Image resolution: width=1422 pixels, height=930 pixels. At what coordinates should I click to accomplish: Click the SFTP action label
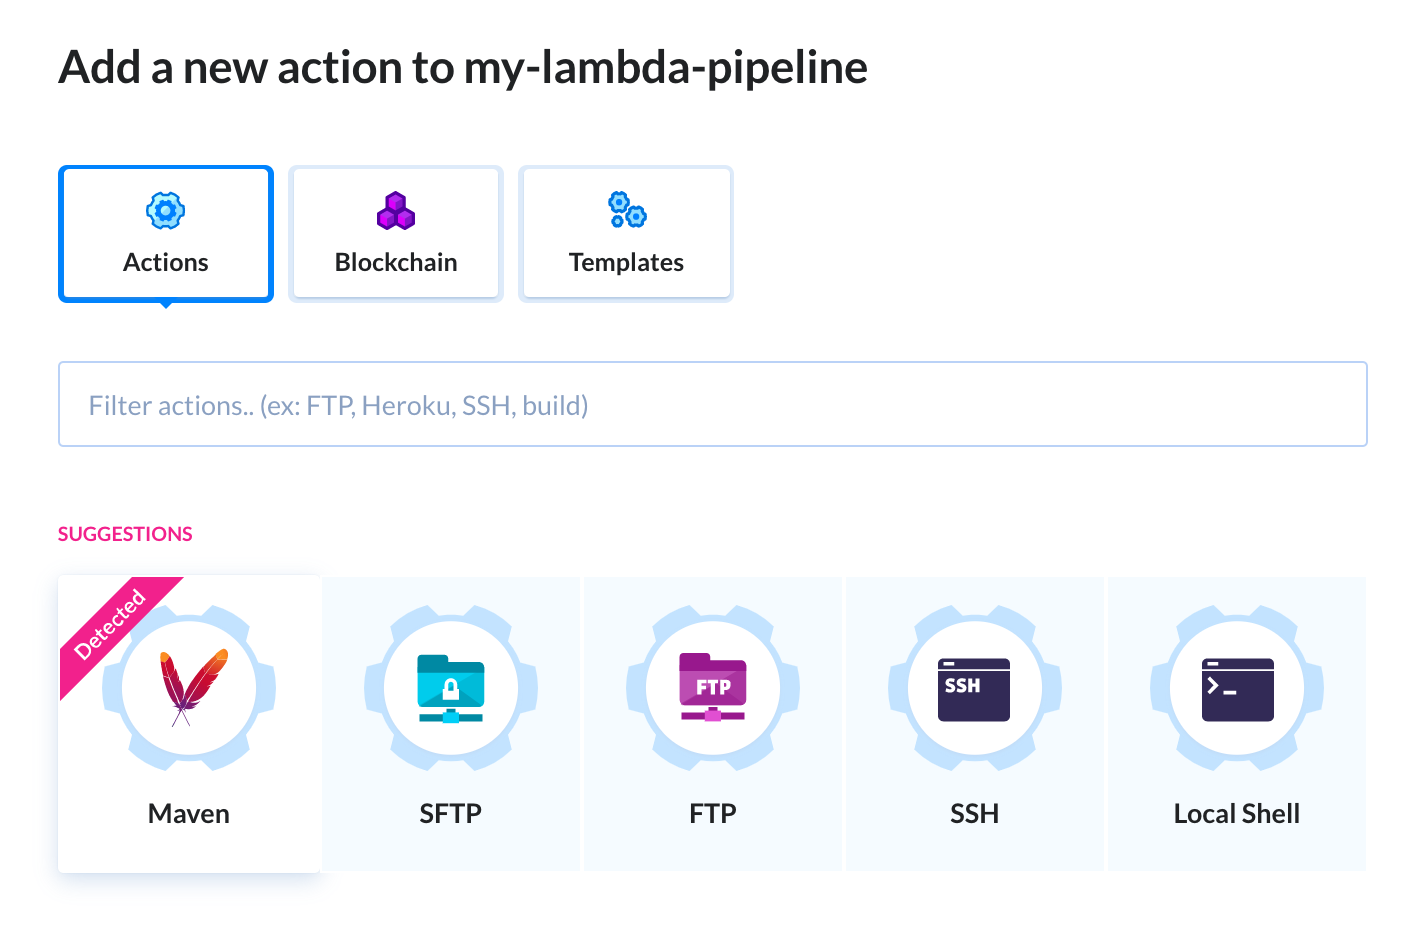point(451,814)
